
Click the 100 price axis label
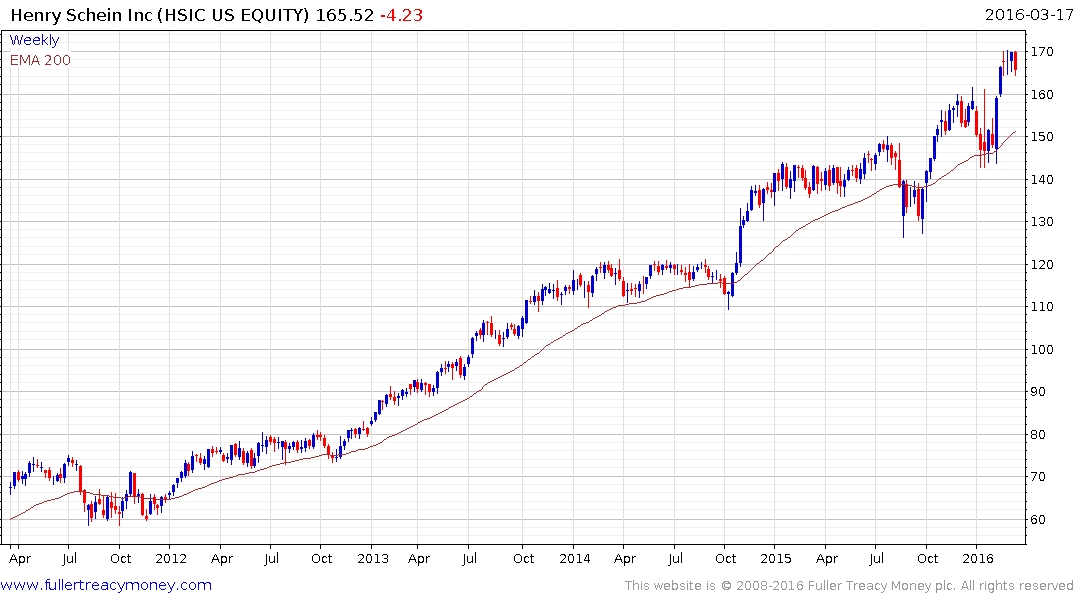click(x=1042, y=349)
